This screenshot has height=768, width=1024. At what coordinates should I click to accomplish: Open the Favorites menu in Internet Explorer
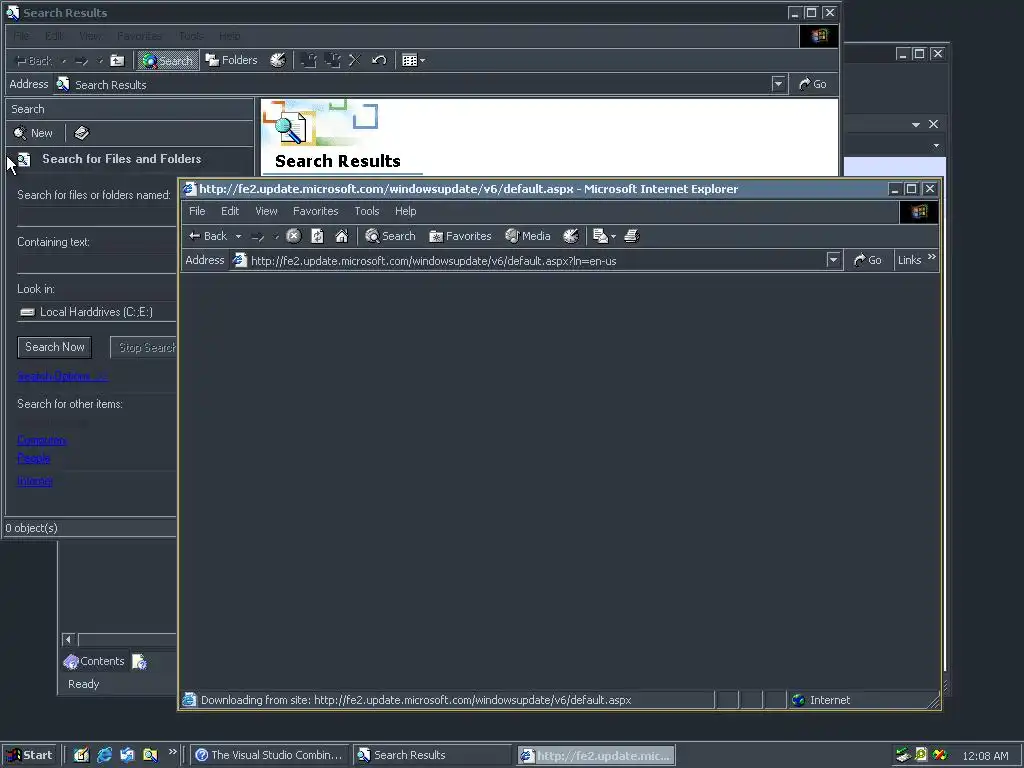click(x=315, y=211)
